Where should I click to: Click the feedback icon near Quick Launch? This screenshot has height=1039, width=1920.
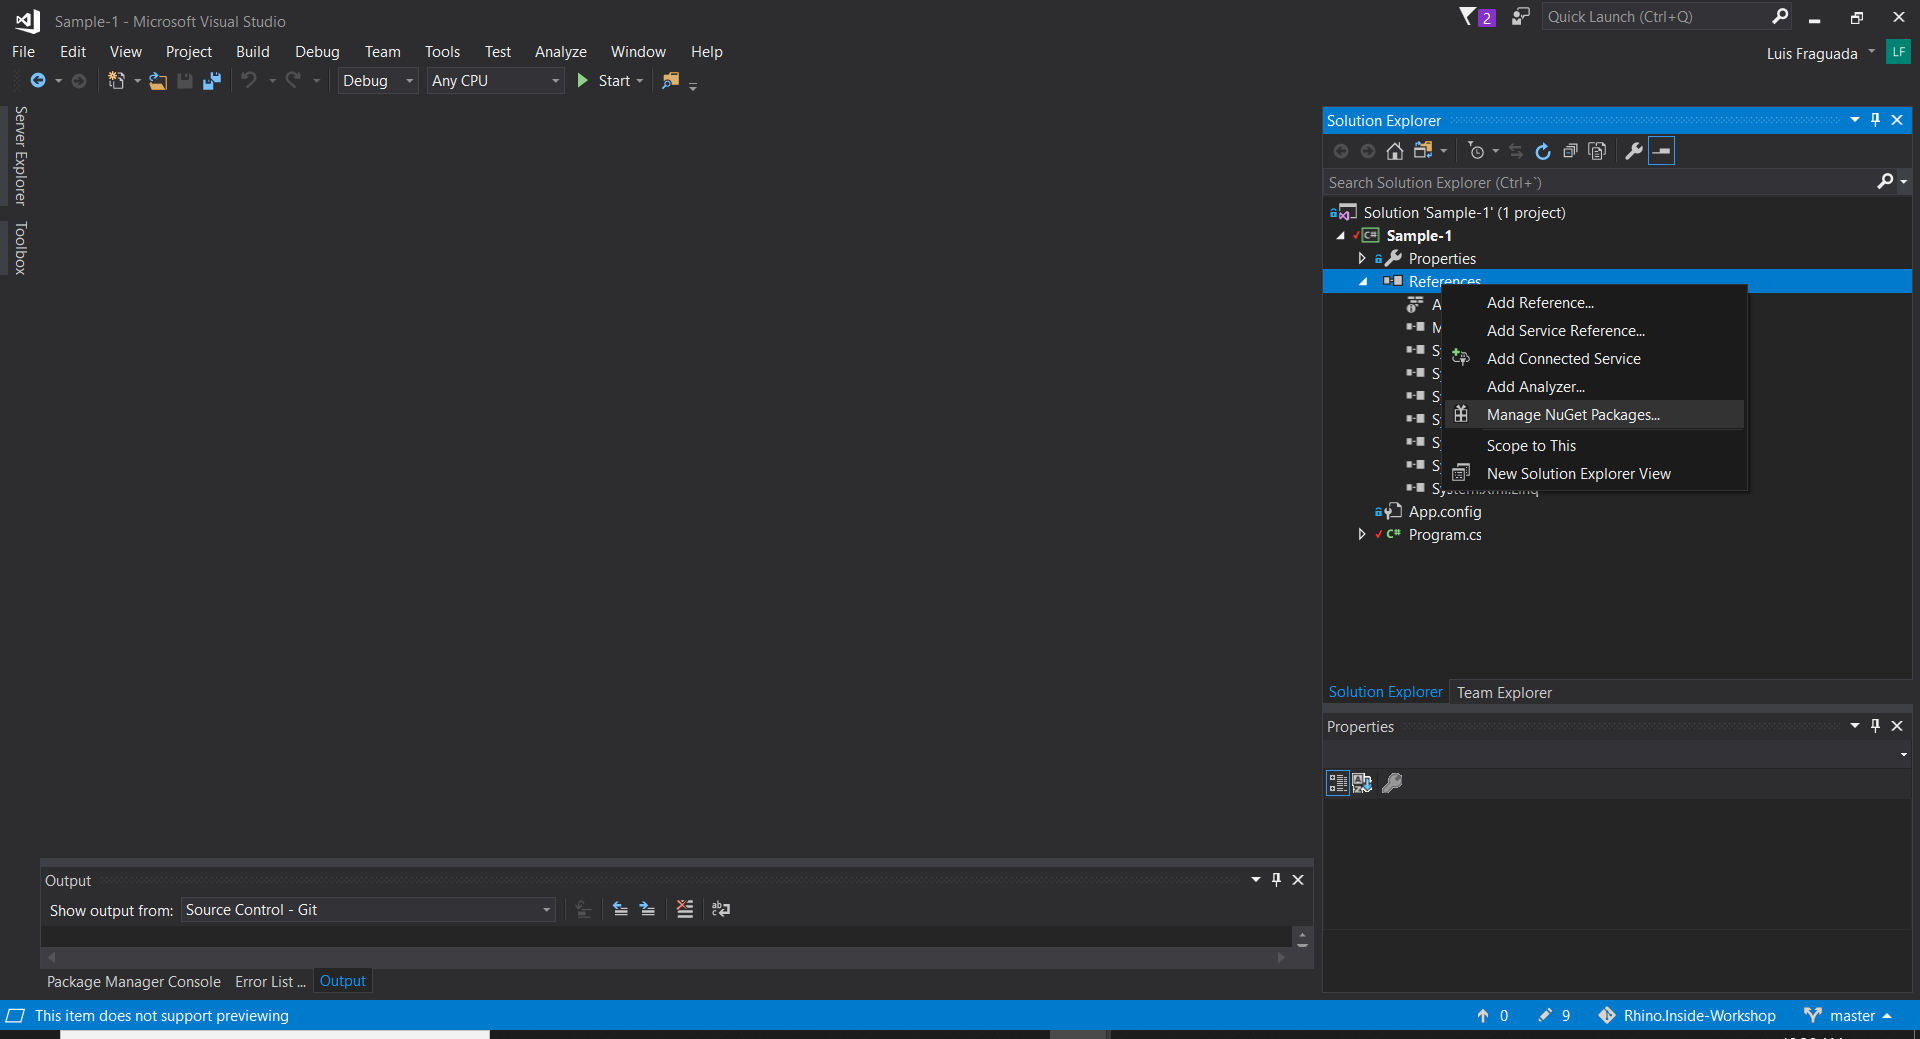(x=1520, y=16)
